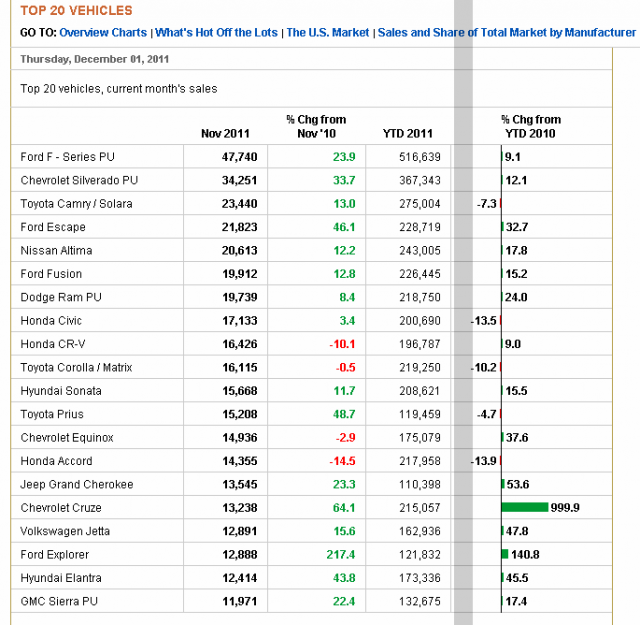This screenshot has width=640, height=625.
Task: Go to What's Hot Off the Lots
Action: click(216, 33)
